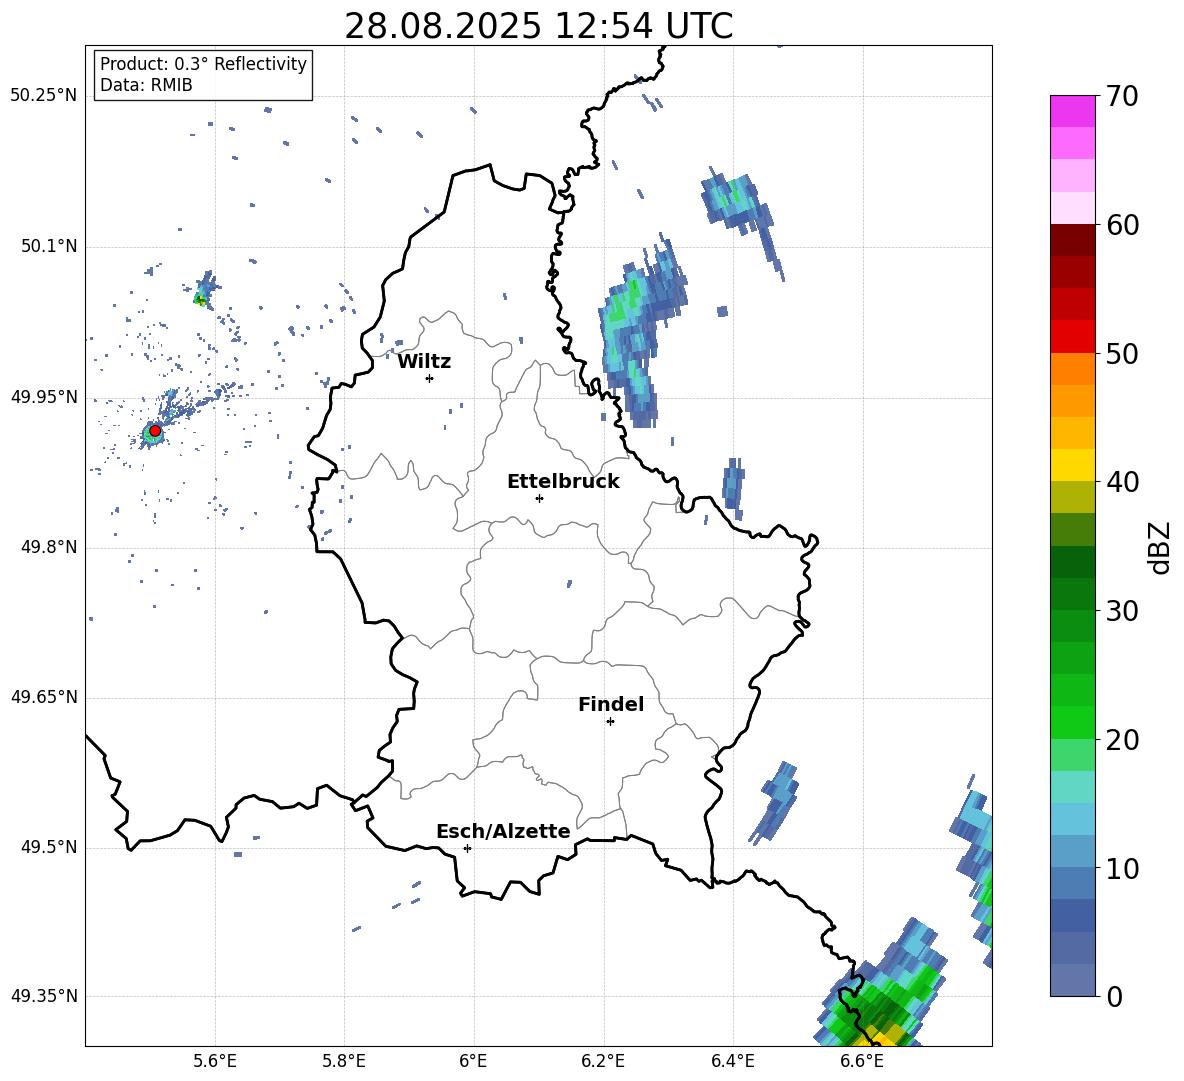Screen dimensions: 1184x1081
Task: Click the magenta top colorbar segment
Action: [1072, 111]
